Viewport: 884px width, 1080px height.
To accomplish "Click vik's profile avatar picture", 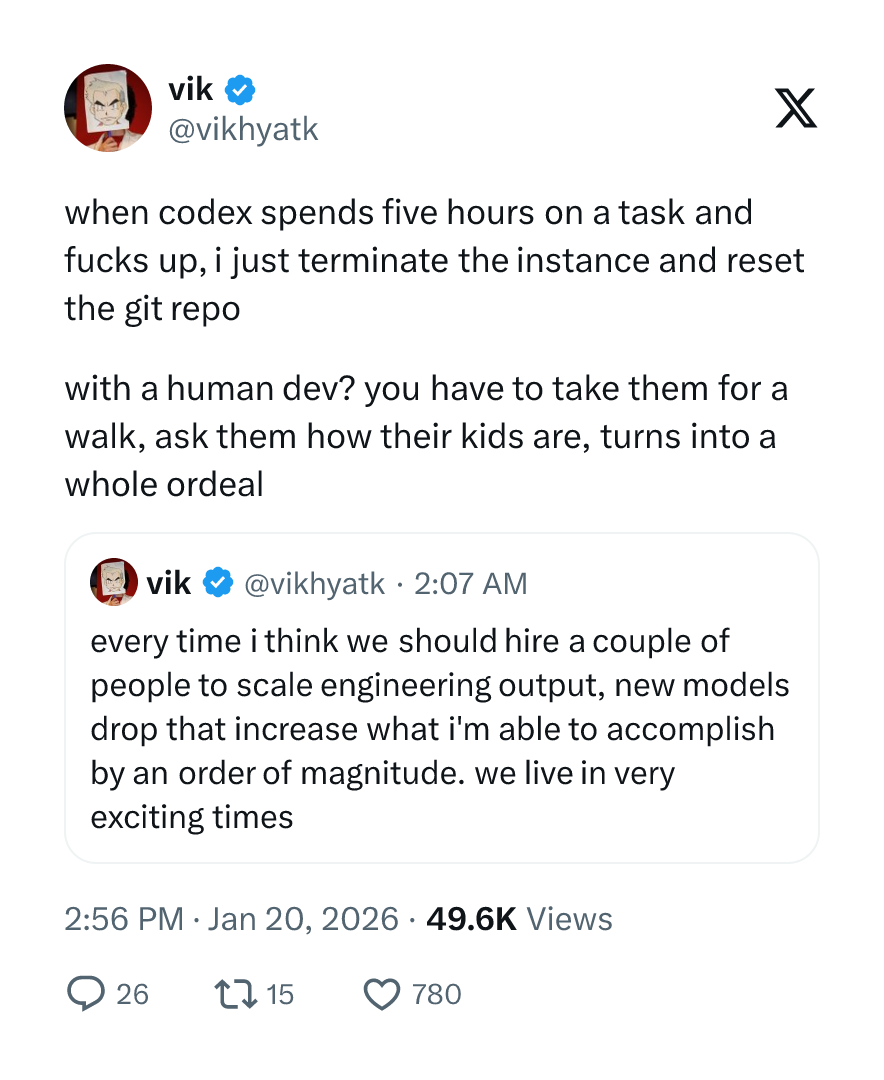I will point(108,108).
